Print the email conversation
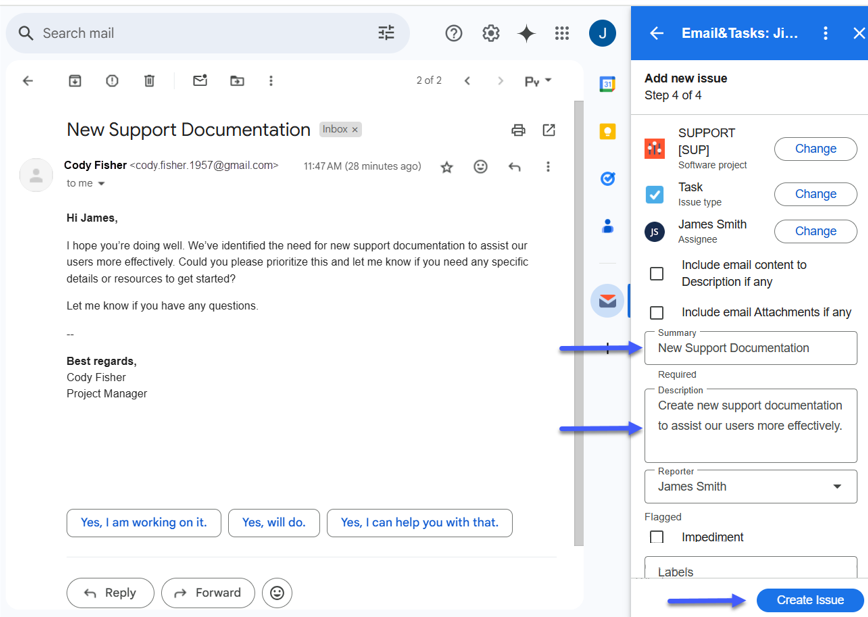 tap(518, 130)
